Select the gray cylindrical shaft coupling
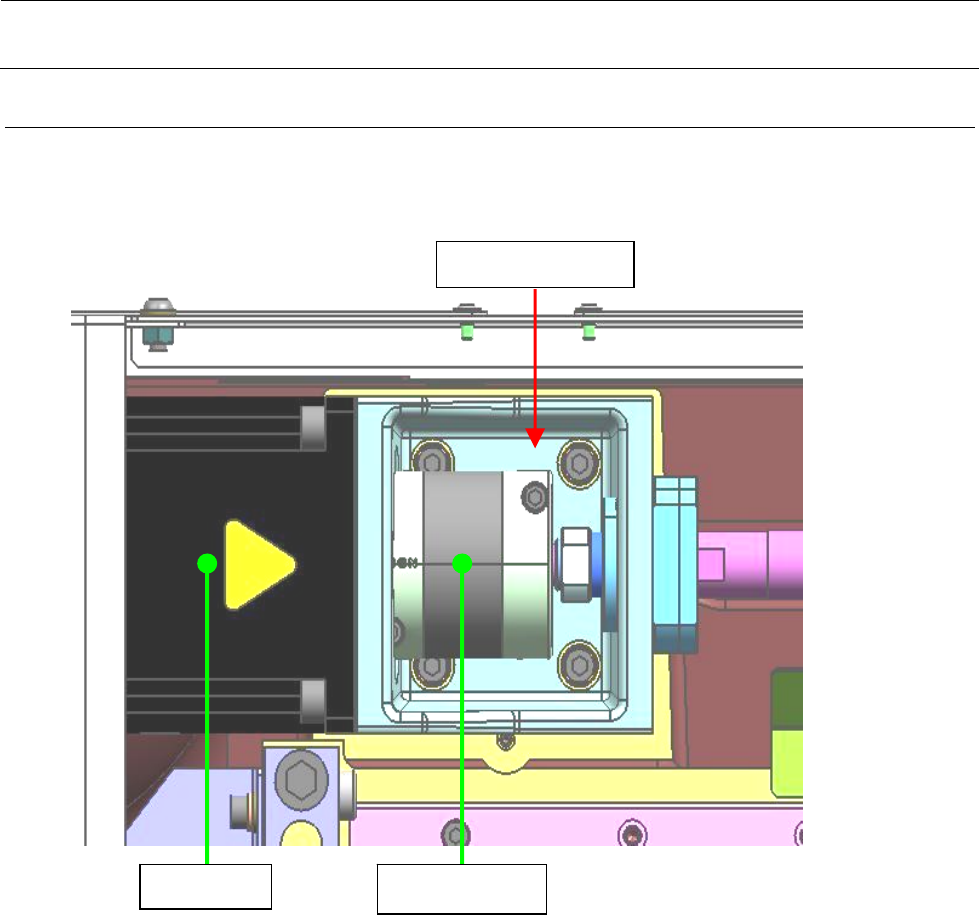 pyautogui.click(x=473, y=565)
